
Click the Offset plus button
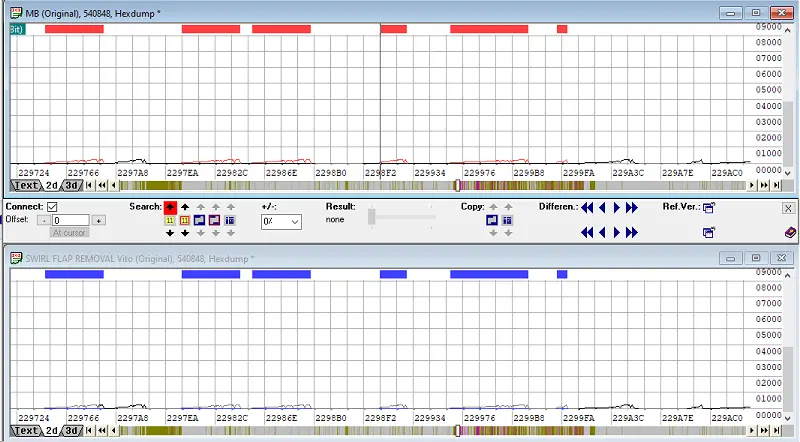pos(98,220)
